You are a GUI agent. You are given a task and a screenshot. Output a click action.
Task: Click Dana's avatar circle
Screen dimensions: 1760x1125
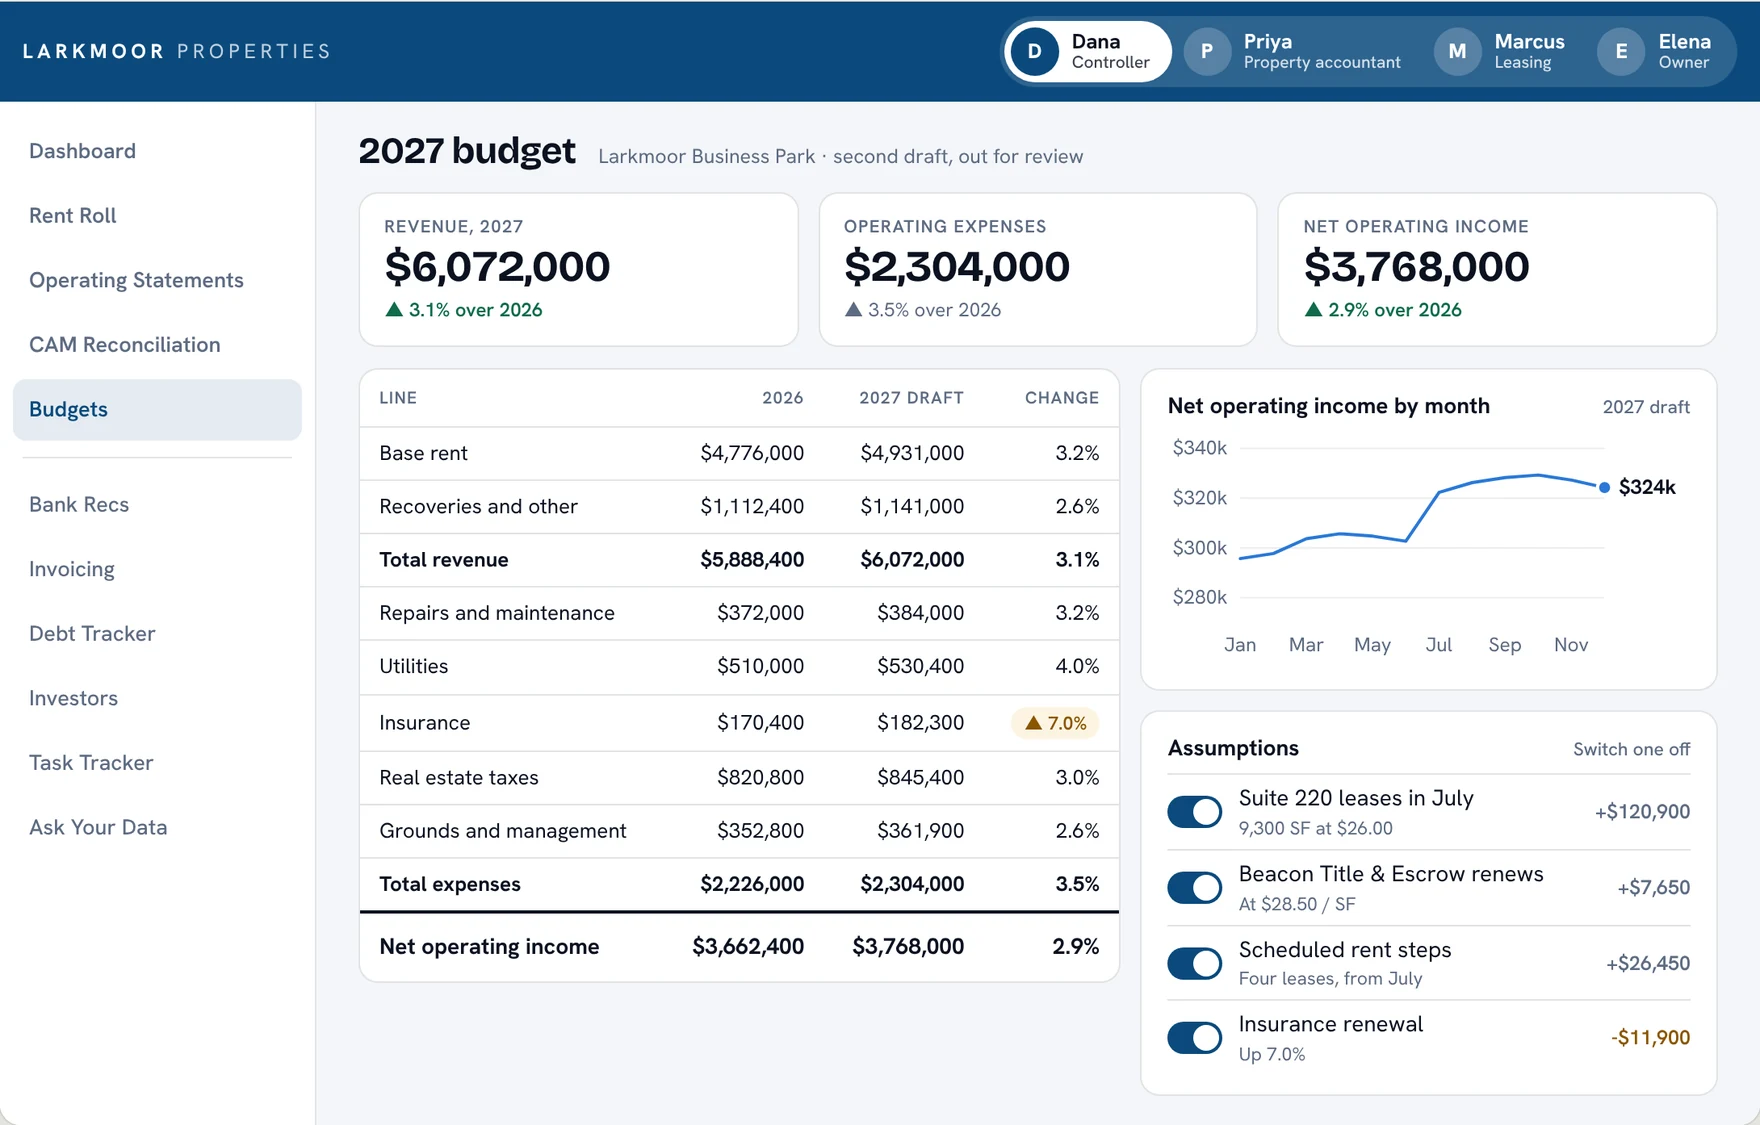(x=1035, y=52)
